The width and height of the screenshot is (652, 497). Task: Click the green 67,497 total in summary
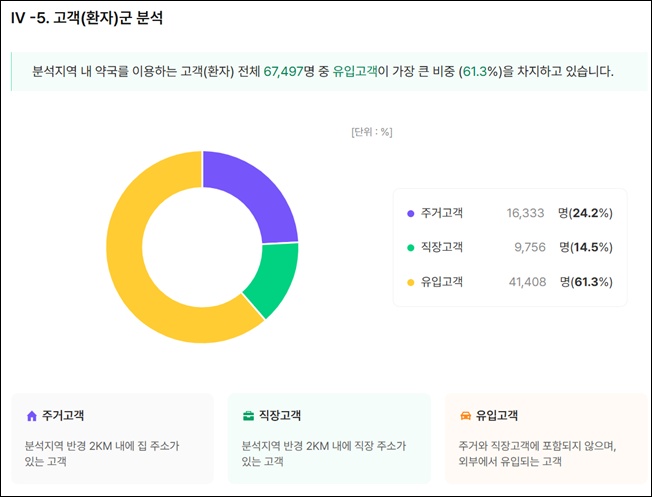(285, 72)
